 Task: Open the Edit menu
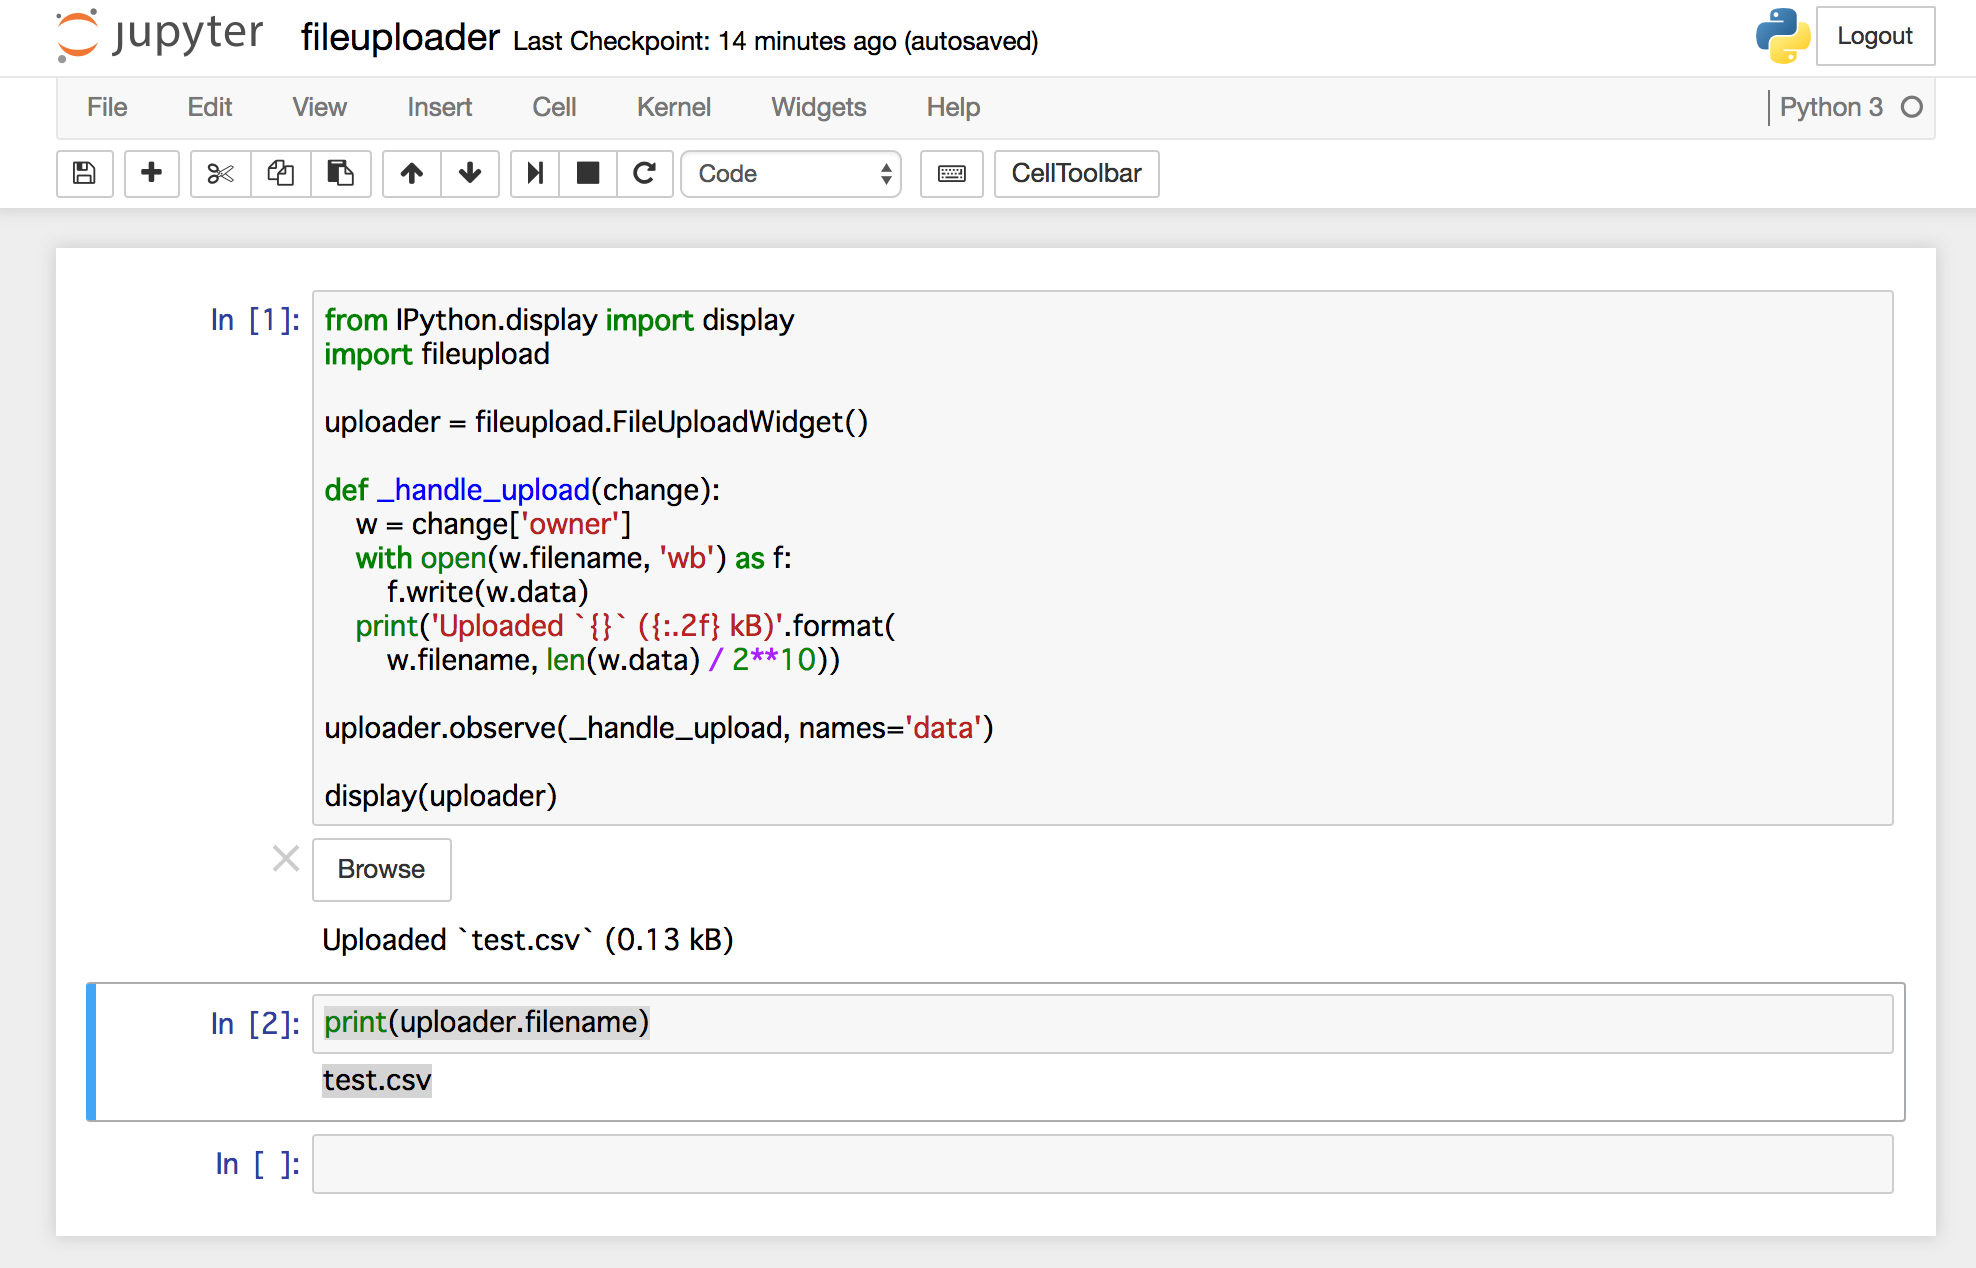pos(210,107)
